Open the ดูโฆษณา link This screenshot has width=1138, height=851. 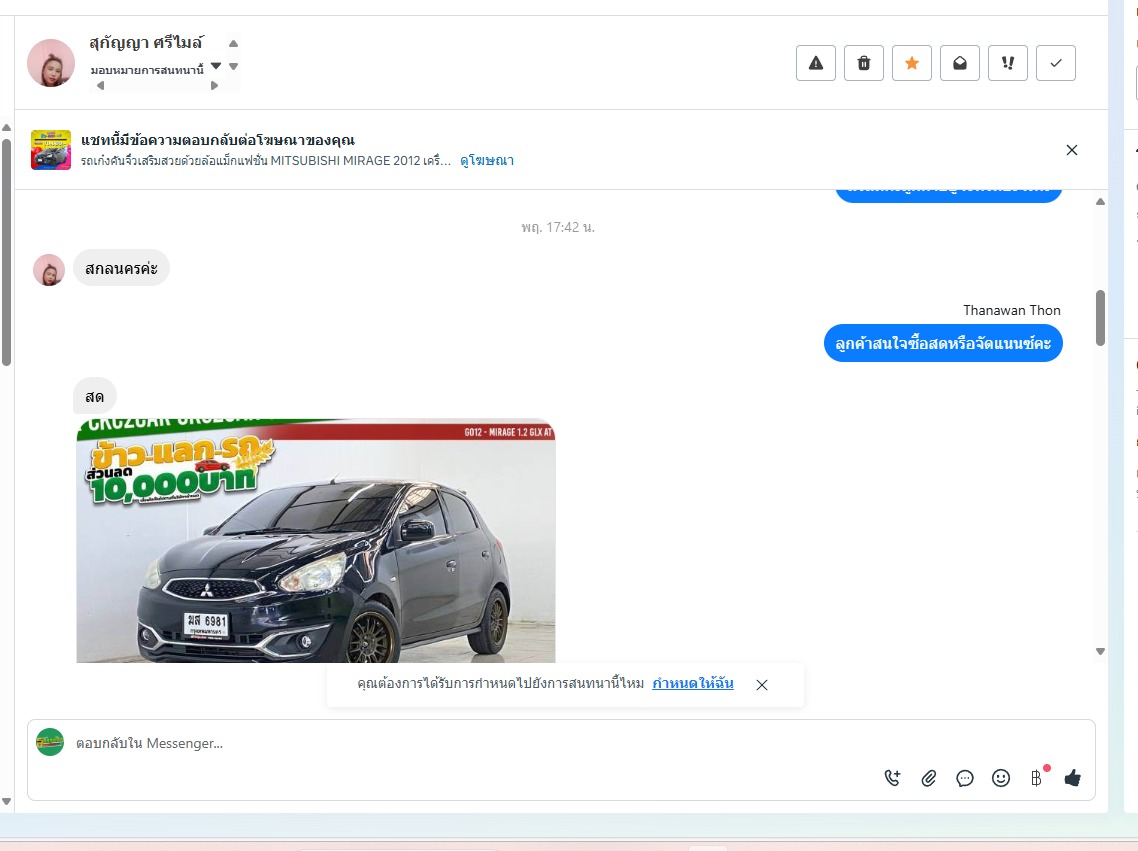click(487, 160)
